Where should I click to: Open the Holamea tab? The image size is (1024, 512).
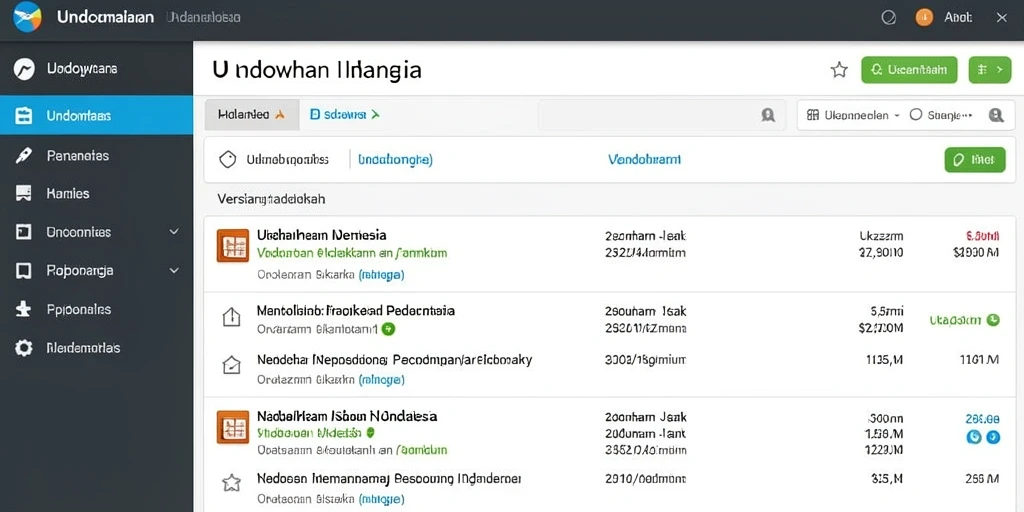[x=252, y=115]
